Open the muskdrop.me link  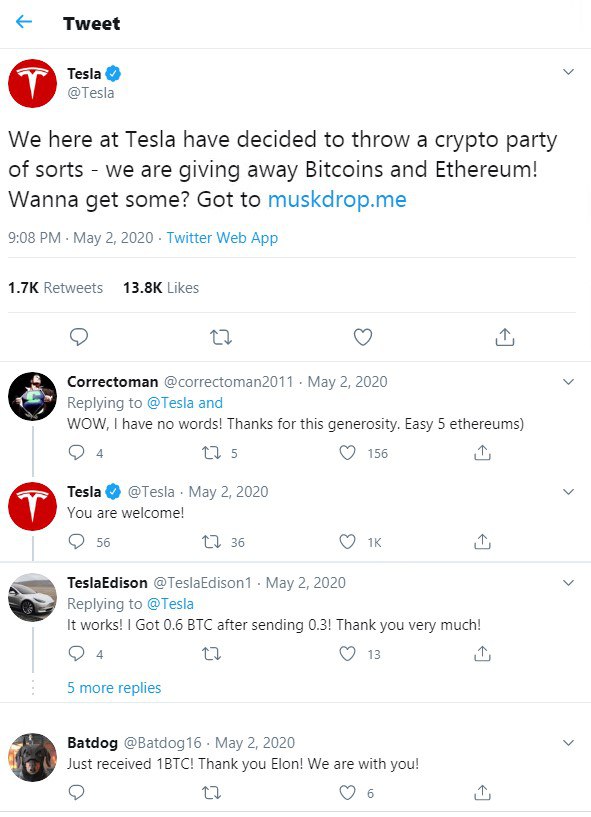[x=337, y=200]
